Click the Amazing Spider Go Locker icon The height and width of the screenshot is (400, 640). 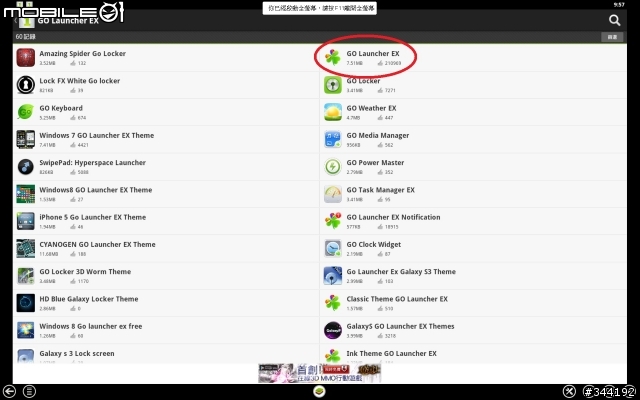click(25, 58)
